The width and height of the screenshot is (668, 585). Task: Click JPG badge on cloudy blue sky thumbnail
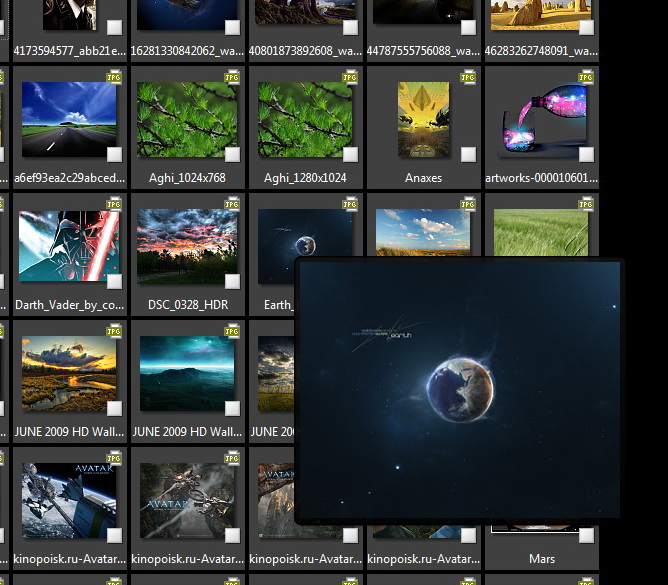click(x=468, y=204)
